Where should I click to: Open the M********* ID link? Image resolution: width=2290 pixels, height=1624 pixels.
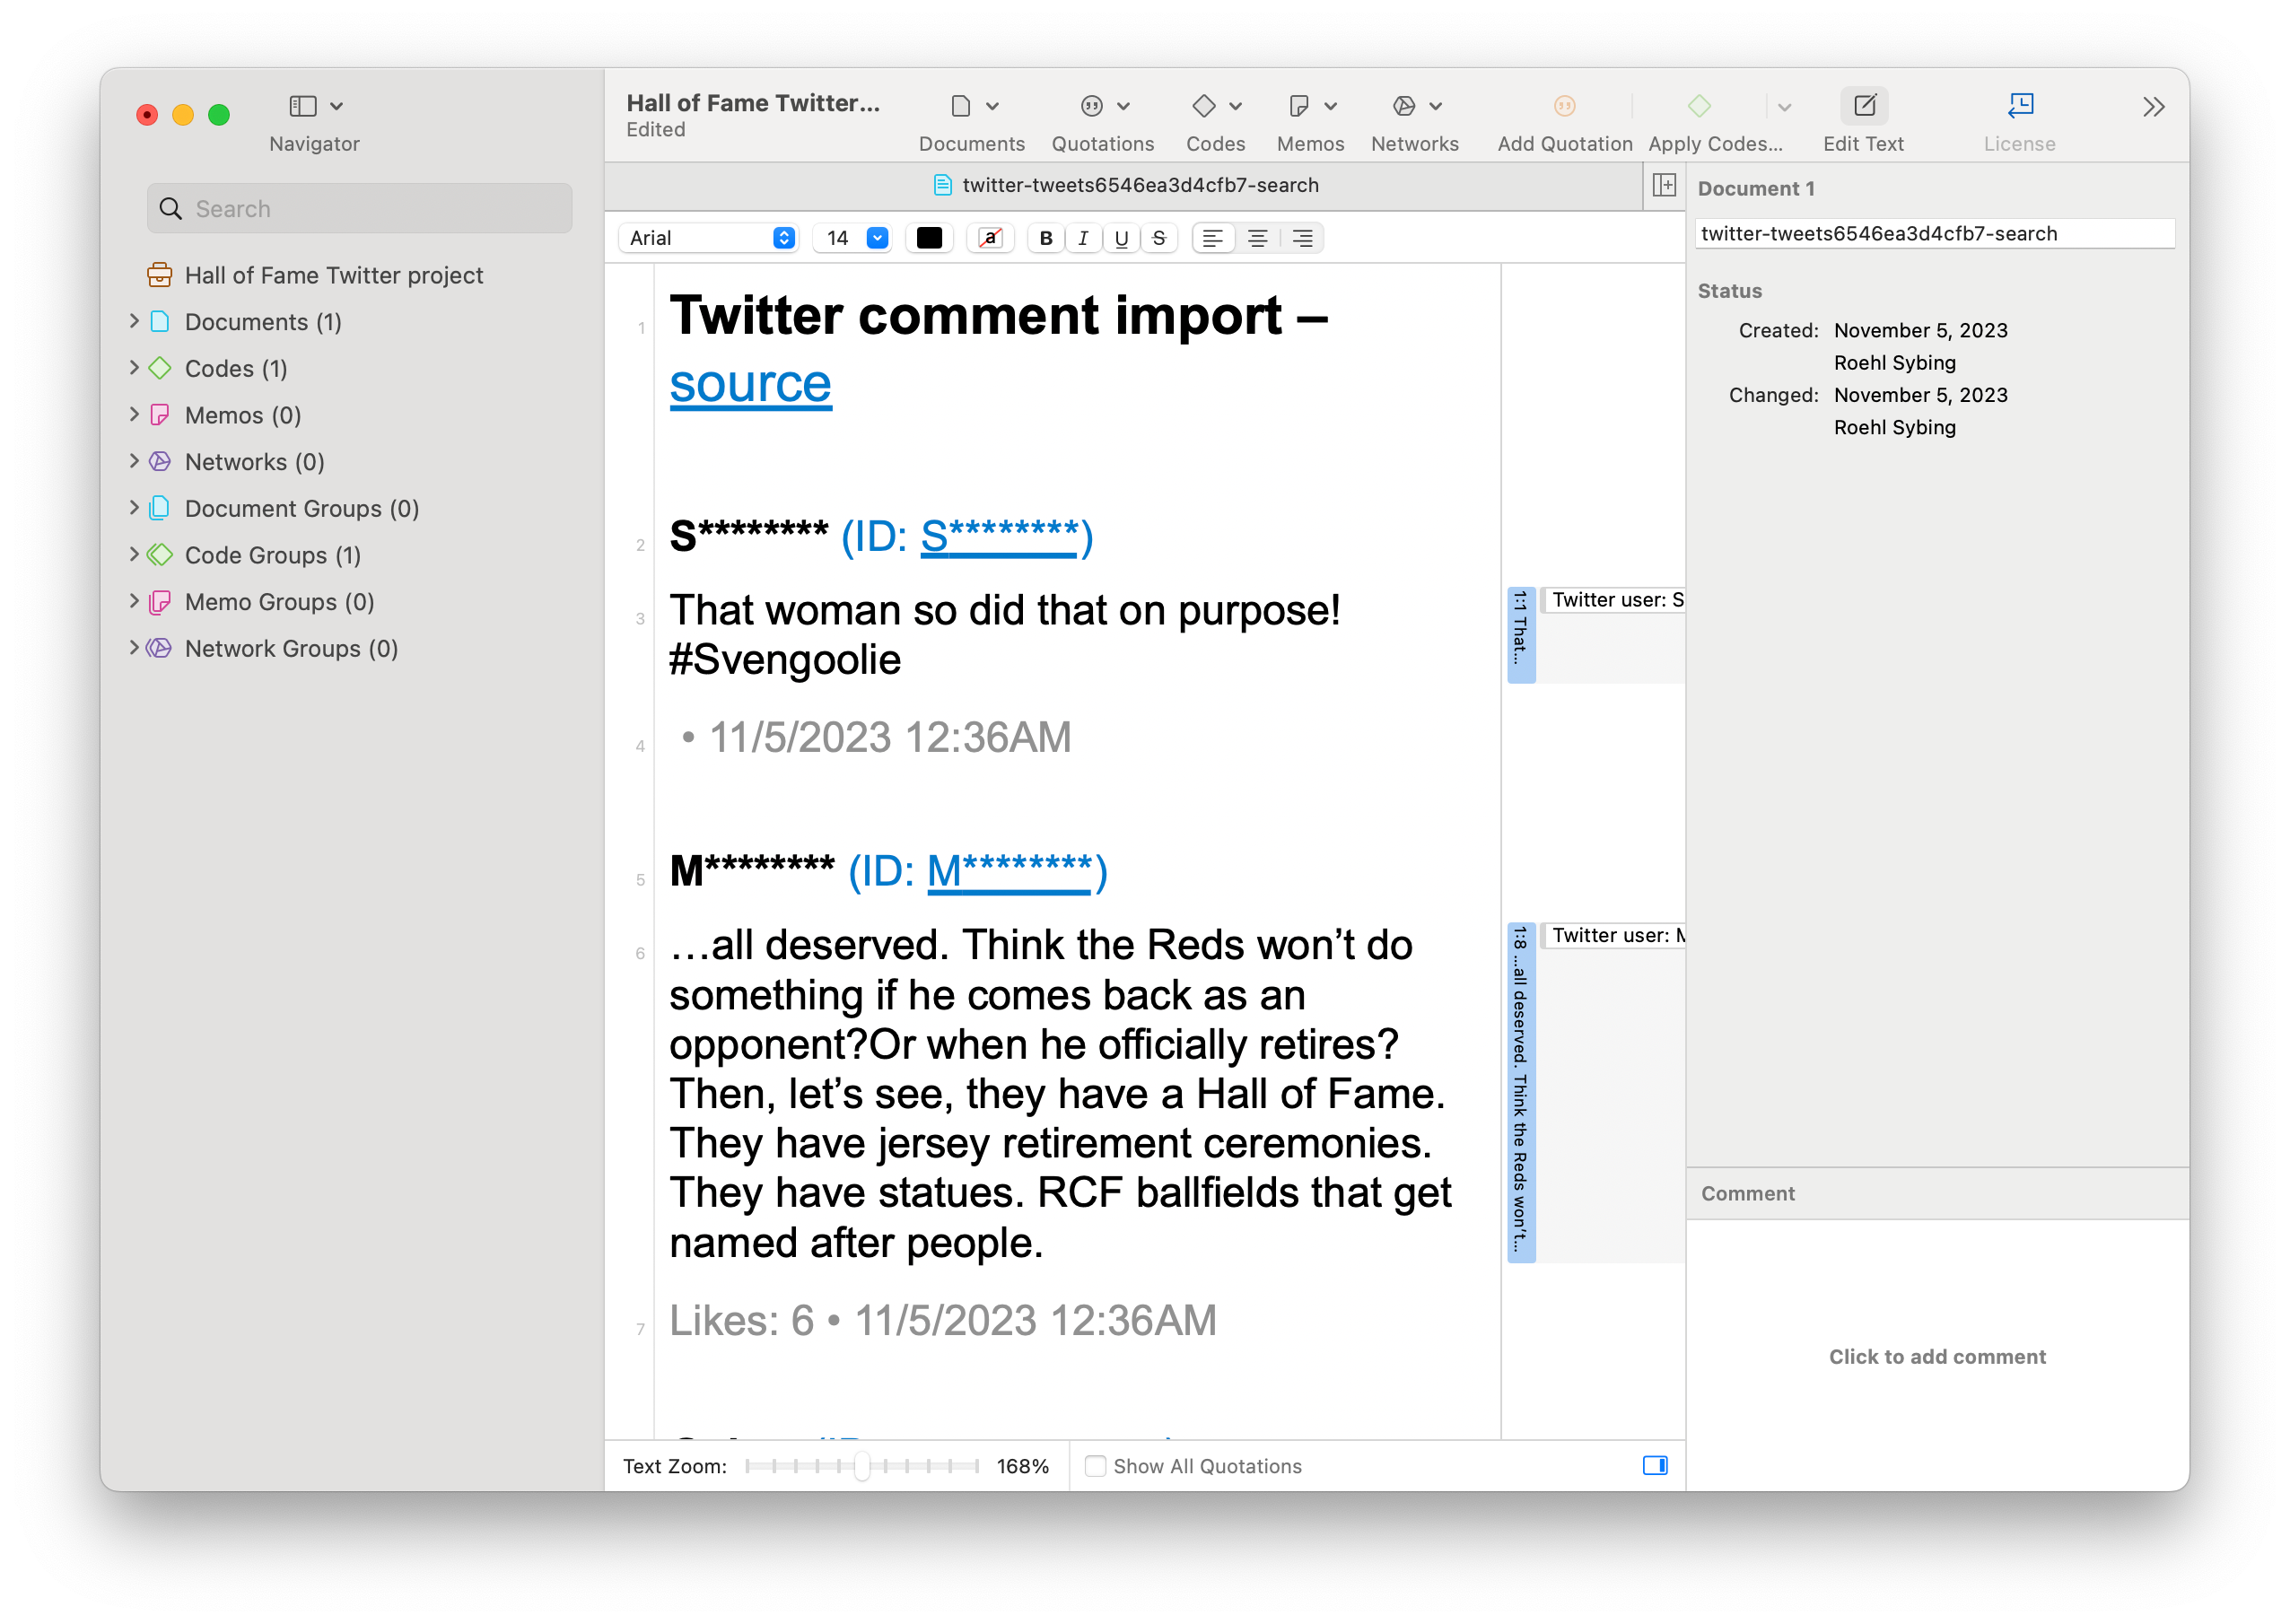[x=1010, y=871]
